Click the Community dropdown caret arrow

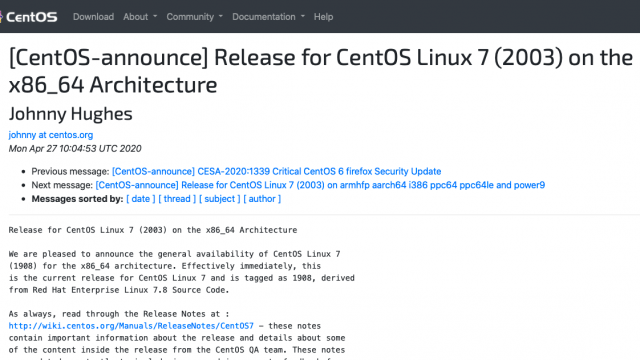(x=221, y=17)
